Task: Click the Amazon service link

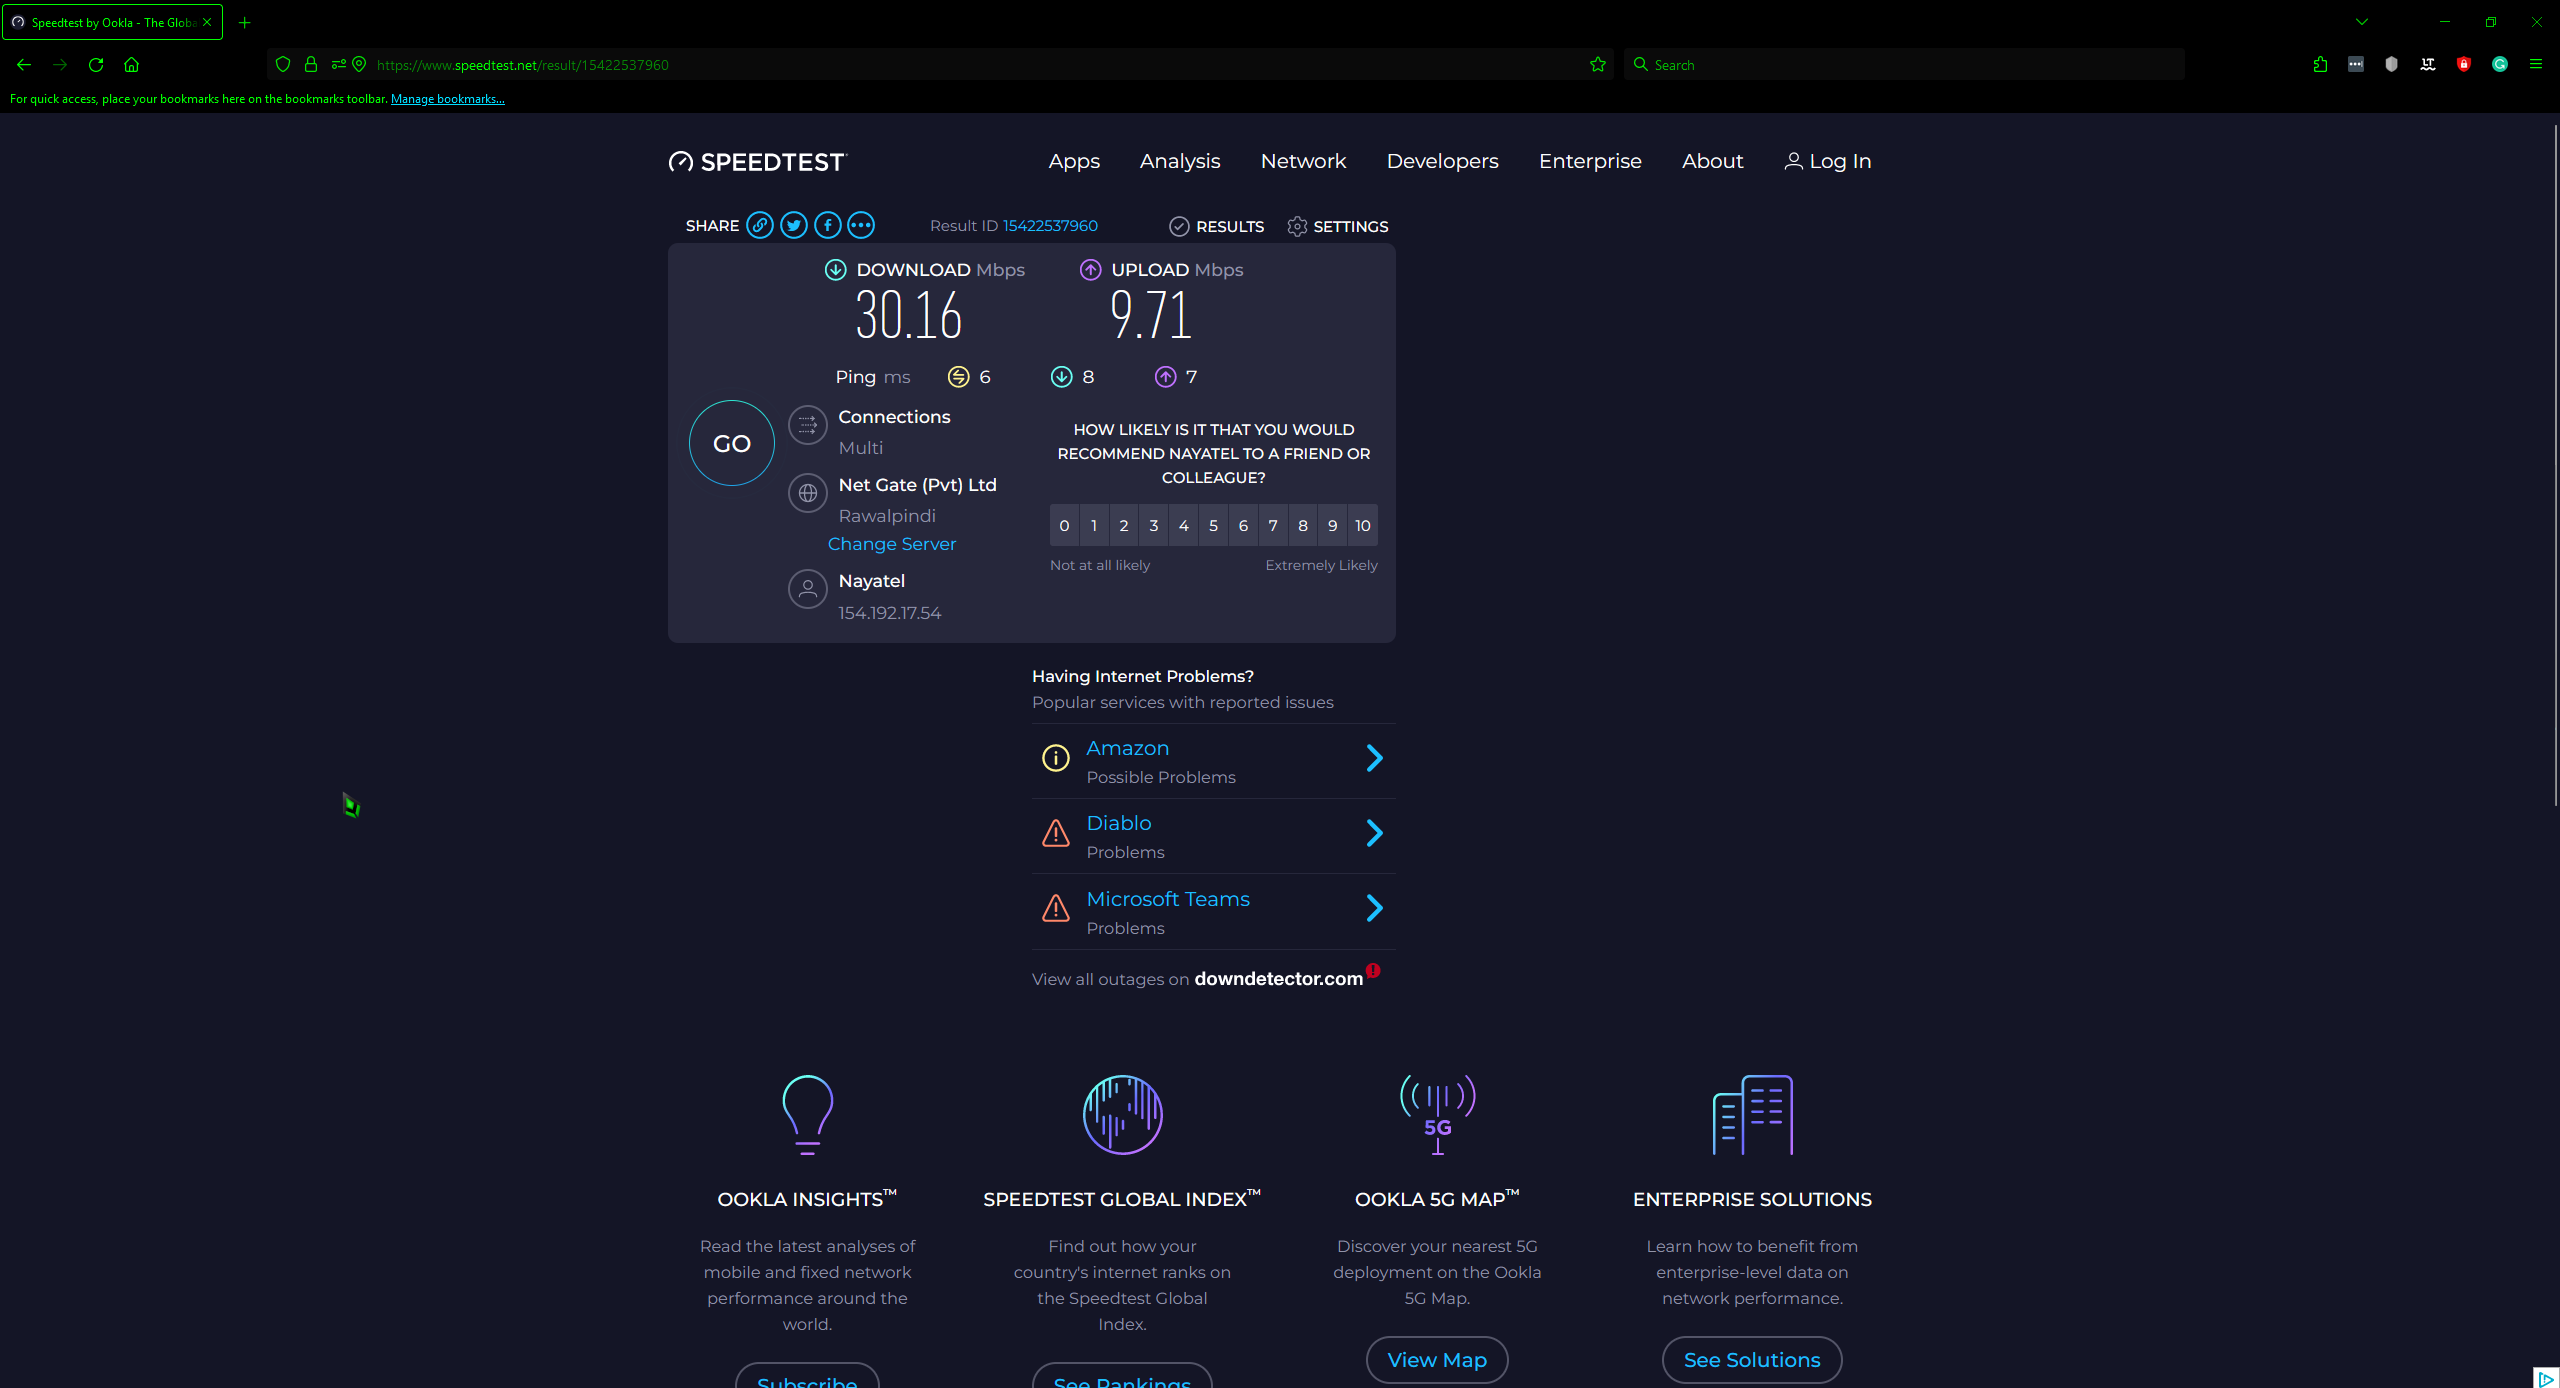Action: pyautogui.click(x=1127, y=748)
